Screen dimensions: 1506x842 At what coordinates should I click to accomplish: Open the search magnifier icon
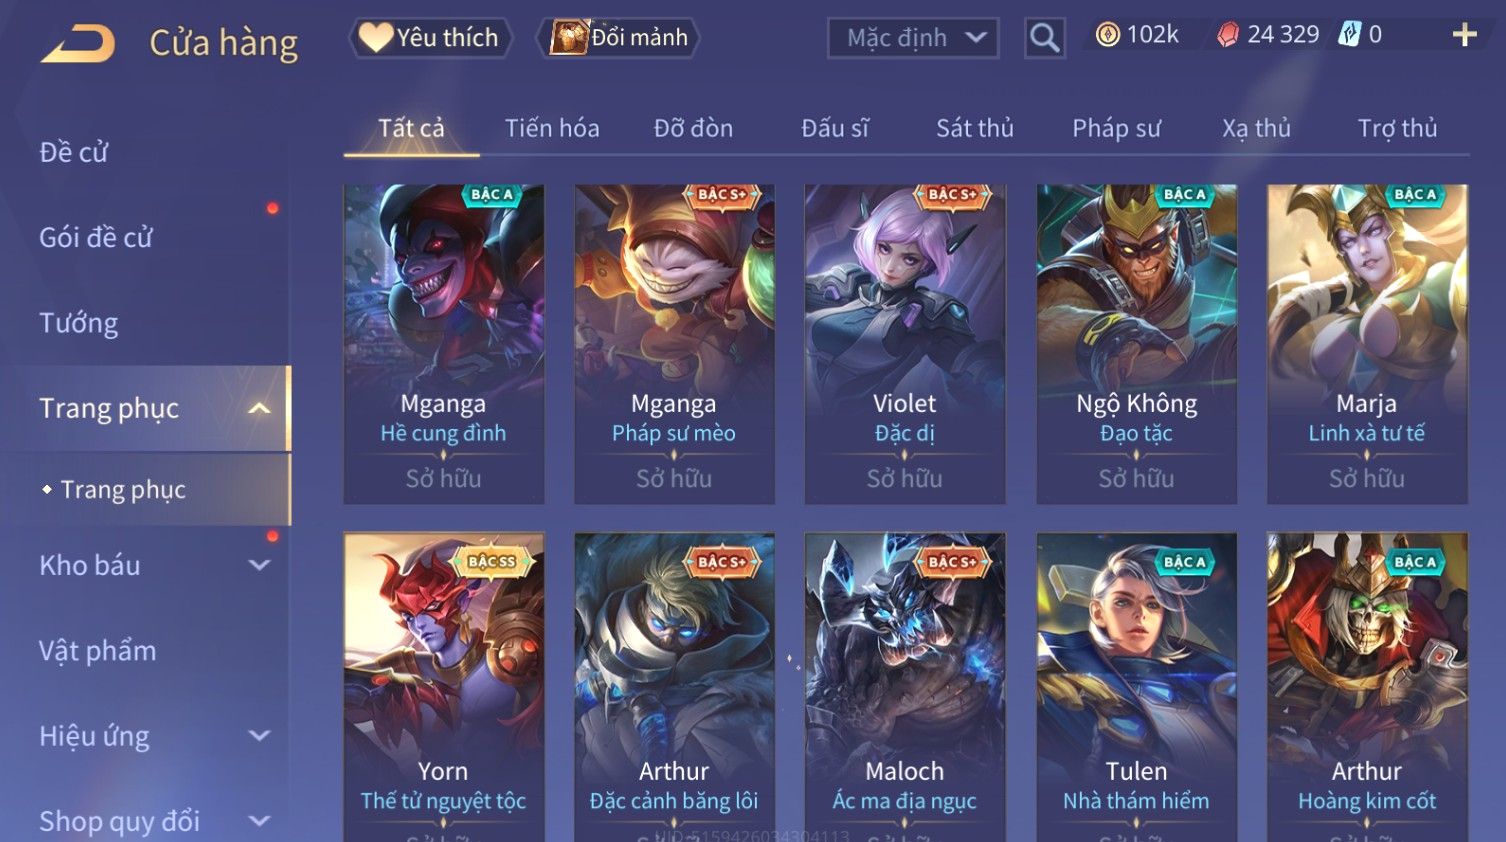(x=1044, y=38)
